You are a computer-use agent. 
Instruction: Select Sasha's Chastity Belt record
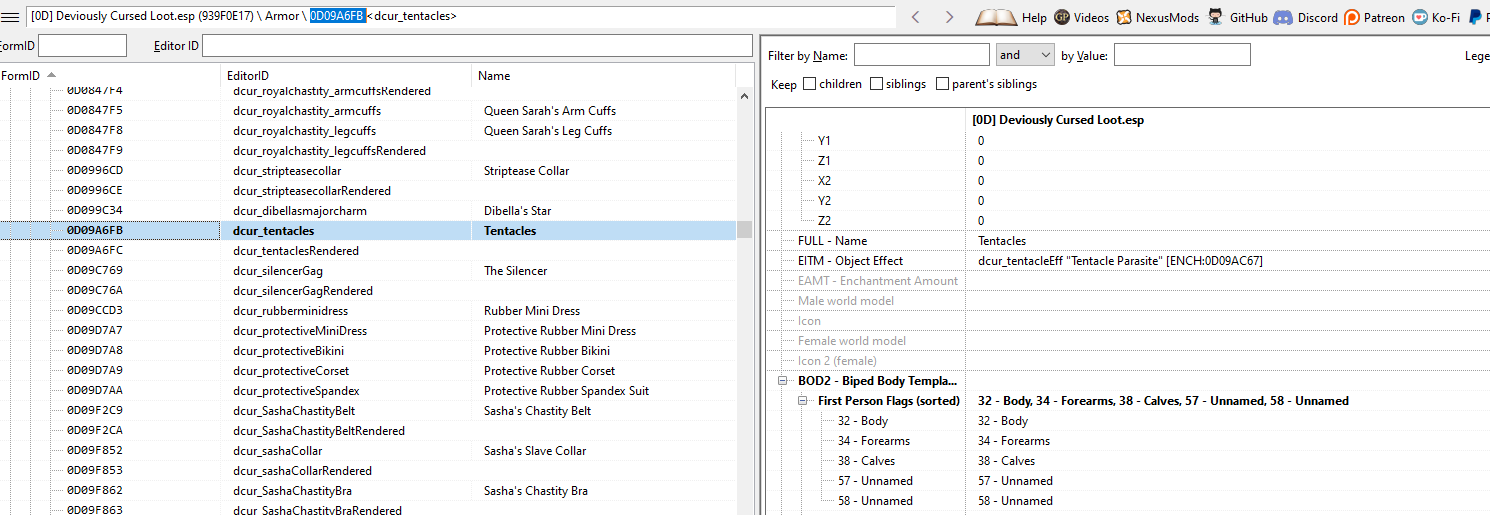(368, 411)
